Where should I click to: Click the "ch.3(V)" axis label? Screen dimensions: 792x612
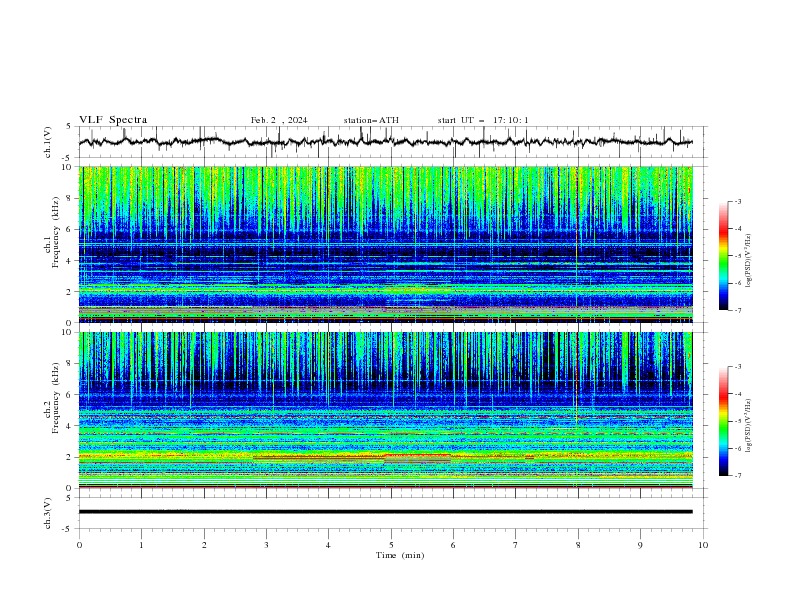pyautogui.click(x=48, y=513)
